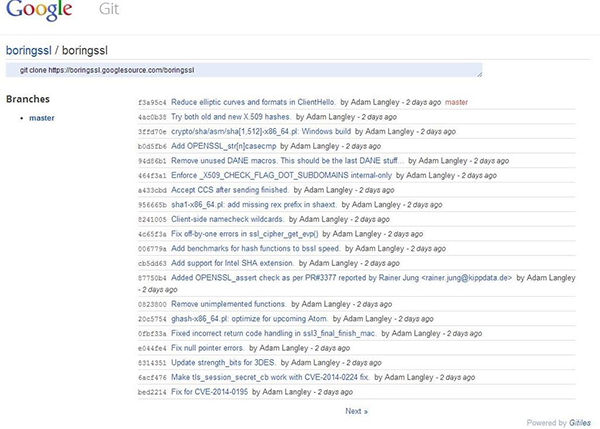Open commit 'Fixed incorrect return code handling'
Image resolution: width=600 pixels, height=429 pixels.
[274, 333]
